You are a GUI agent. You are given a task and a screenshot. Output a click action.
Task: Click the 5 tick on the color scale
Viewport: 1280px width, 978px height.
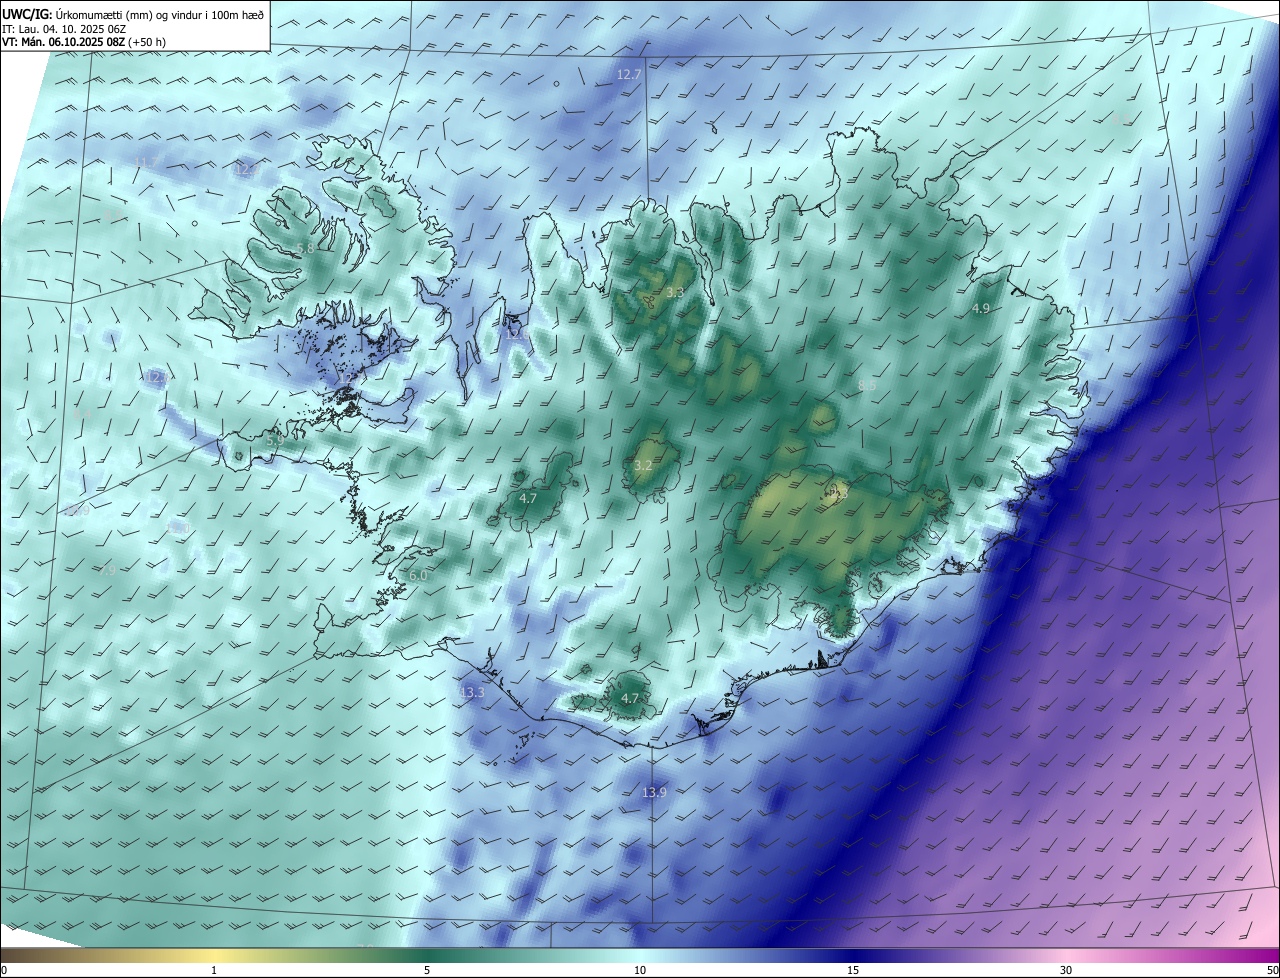click(427, 970)
